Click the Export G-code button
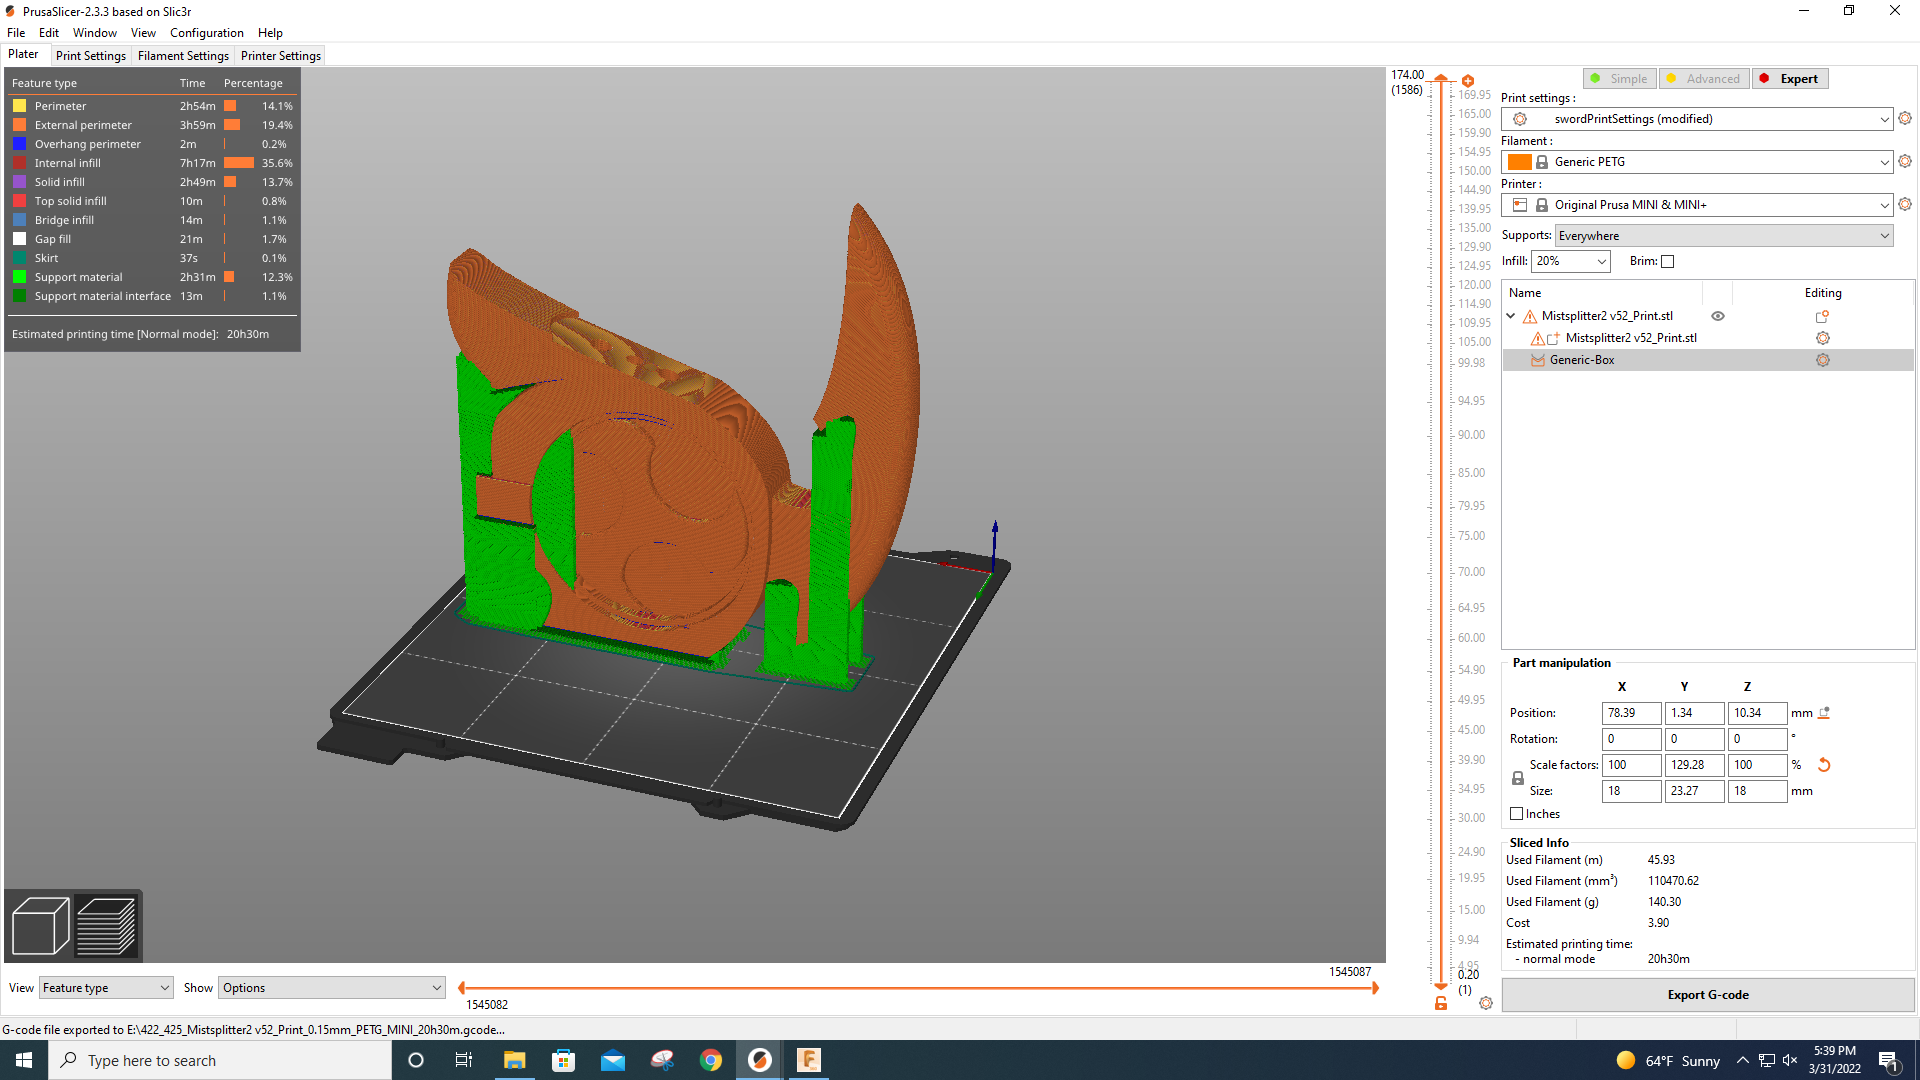Image resolution: width=1920 pixels, height=1080 pixels. [1708, 995]
